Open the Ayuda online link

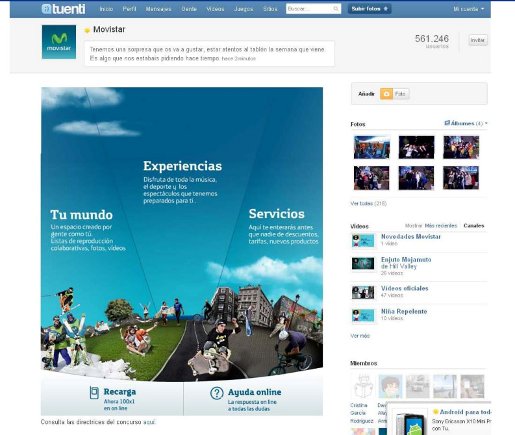(x=255, y=392)
